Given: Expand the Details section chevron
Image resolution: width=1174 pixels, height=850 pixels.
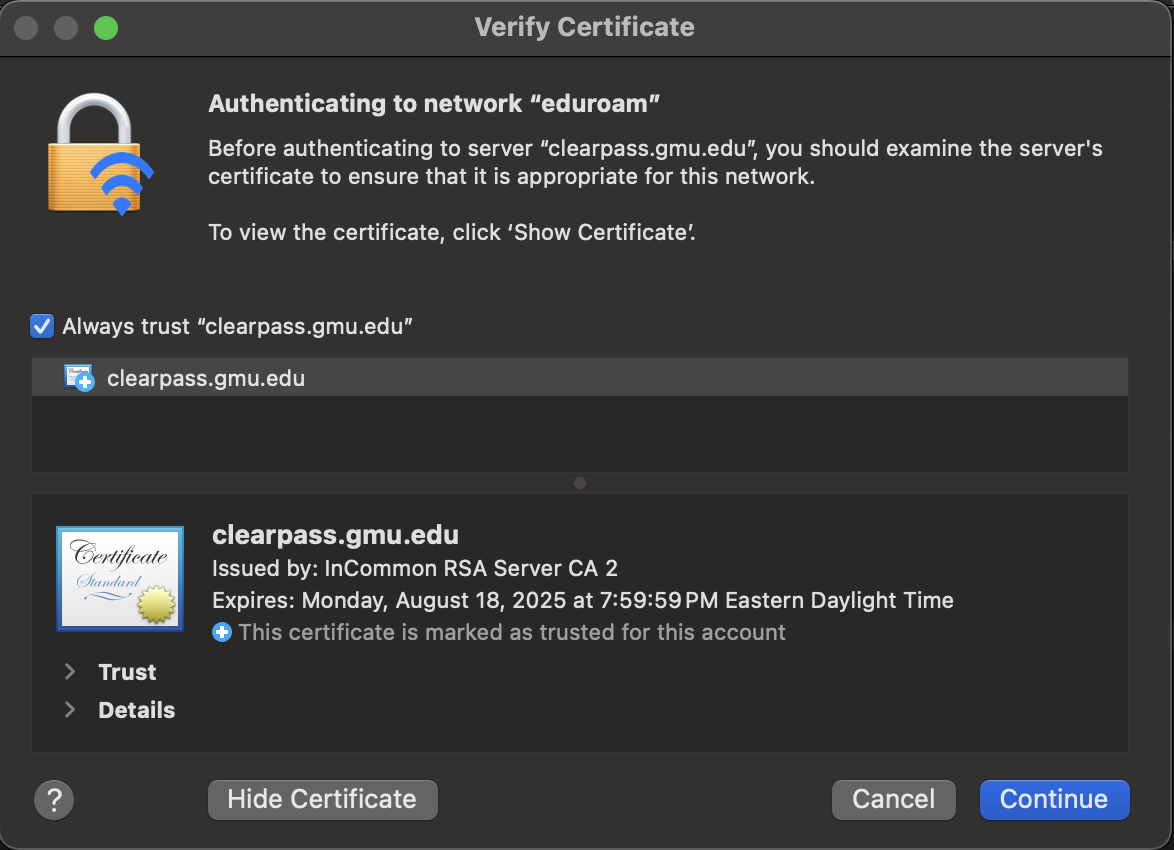Looking at the screenshot, I should click(x=70, y=710).
